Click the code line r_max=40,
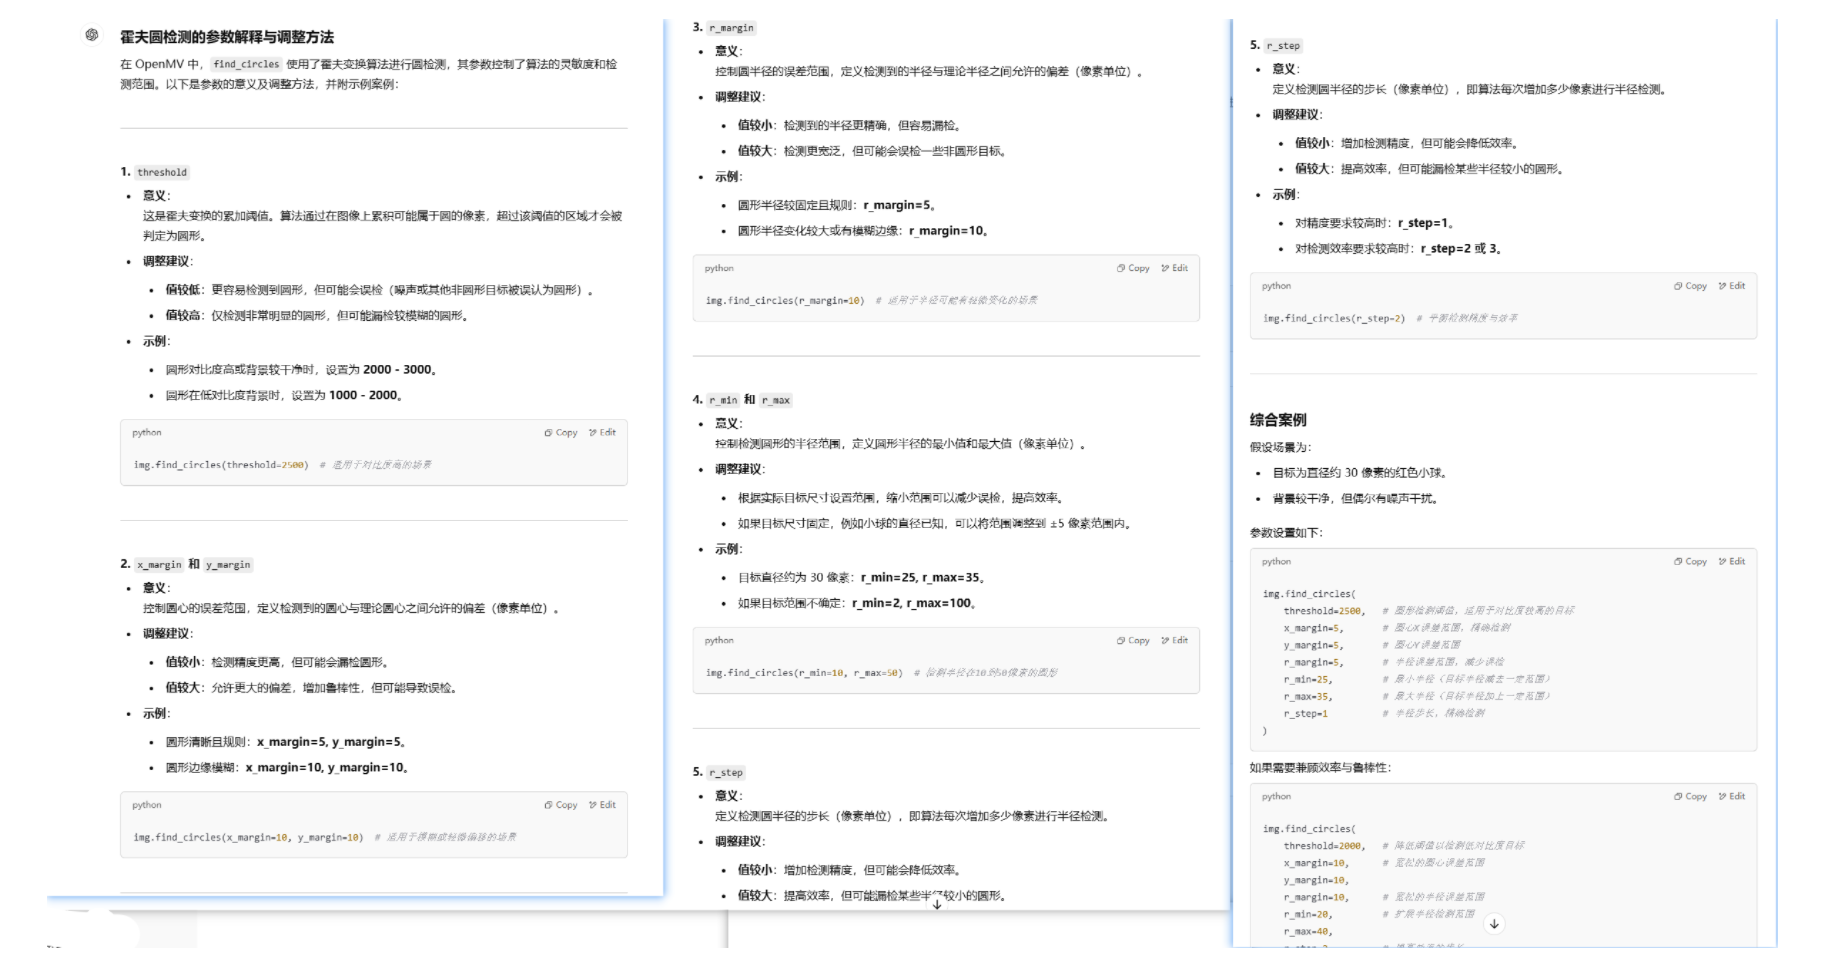Image resolution: width=1835 pixels, height=958 pixels. 1308,932
